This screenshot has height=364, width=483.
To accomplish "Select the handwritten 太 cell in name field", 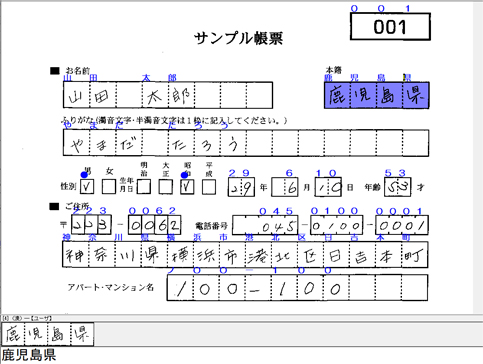I will point(155,96).
